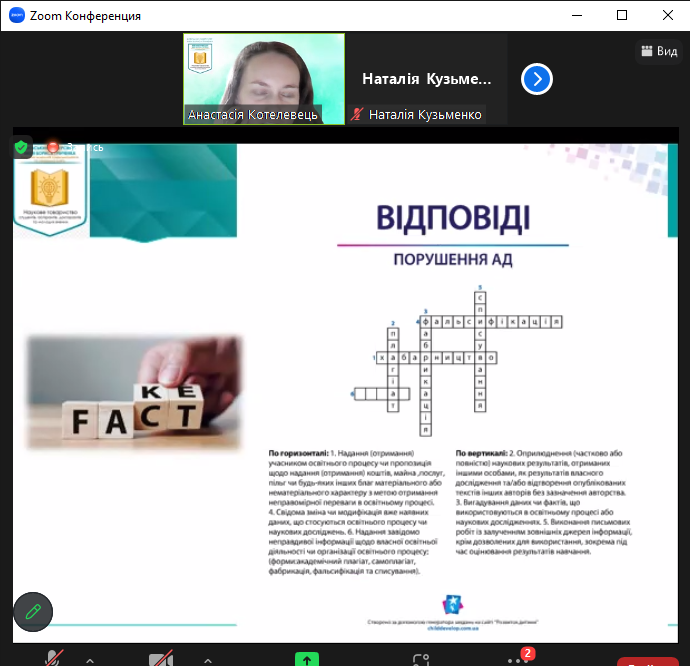Click the childdevelop.com.ua link on the slide

453,628
